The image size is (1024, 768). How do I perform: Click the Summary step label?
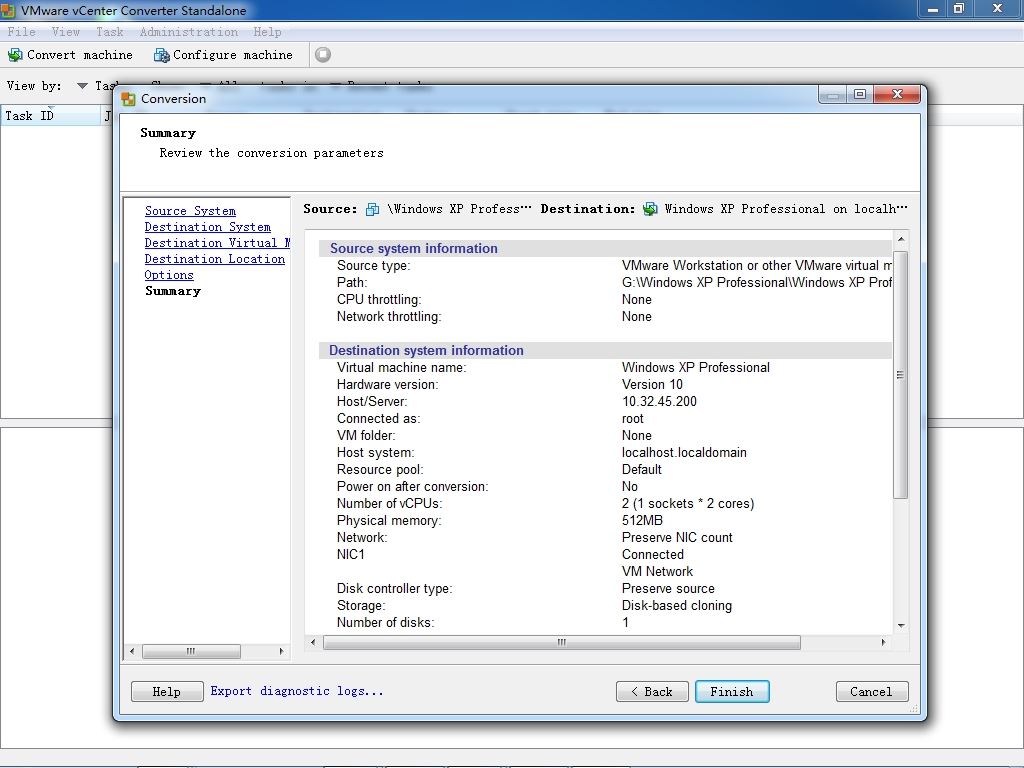173,291
